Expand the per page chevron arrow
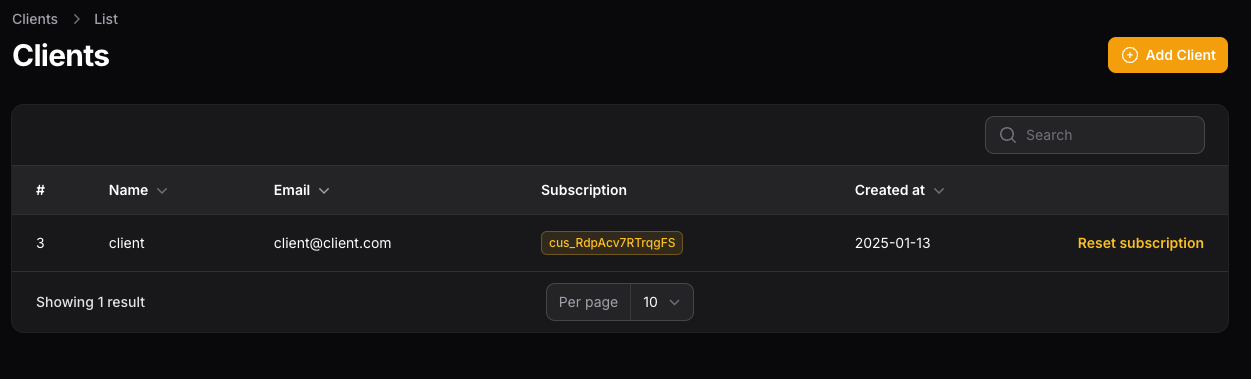 [x=674, y=302]
